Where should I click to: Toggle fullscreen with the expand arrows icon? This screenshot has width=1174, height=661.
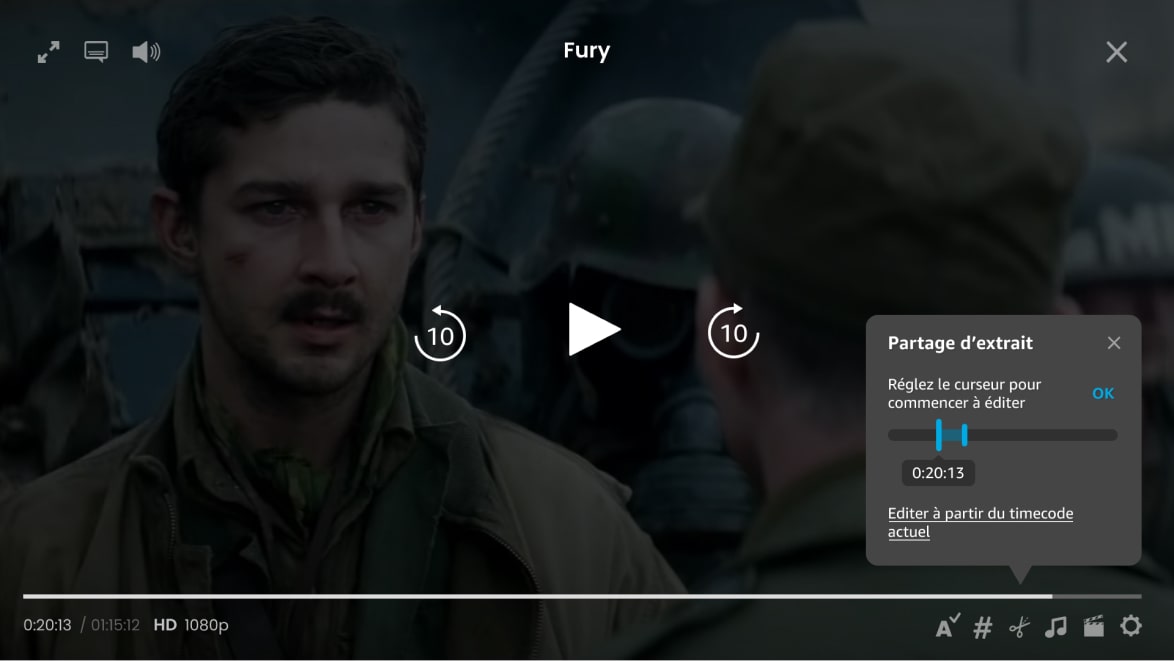(49, 52)
